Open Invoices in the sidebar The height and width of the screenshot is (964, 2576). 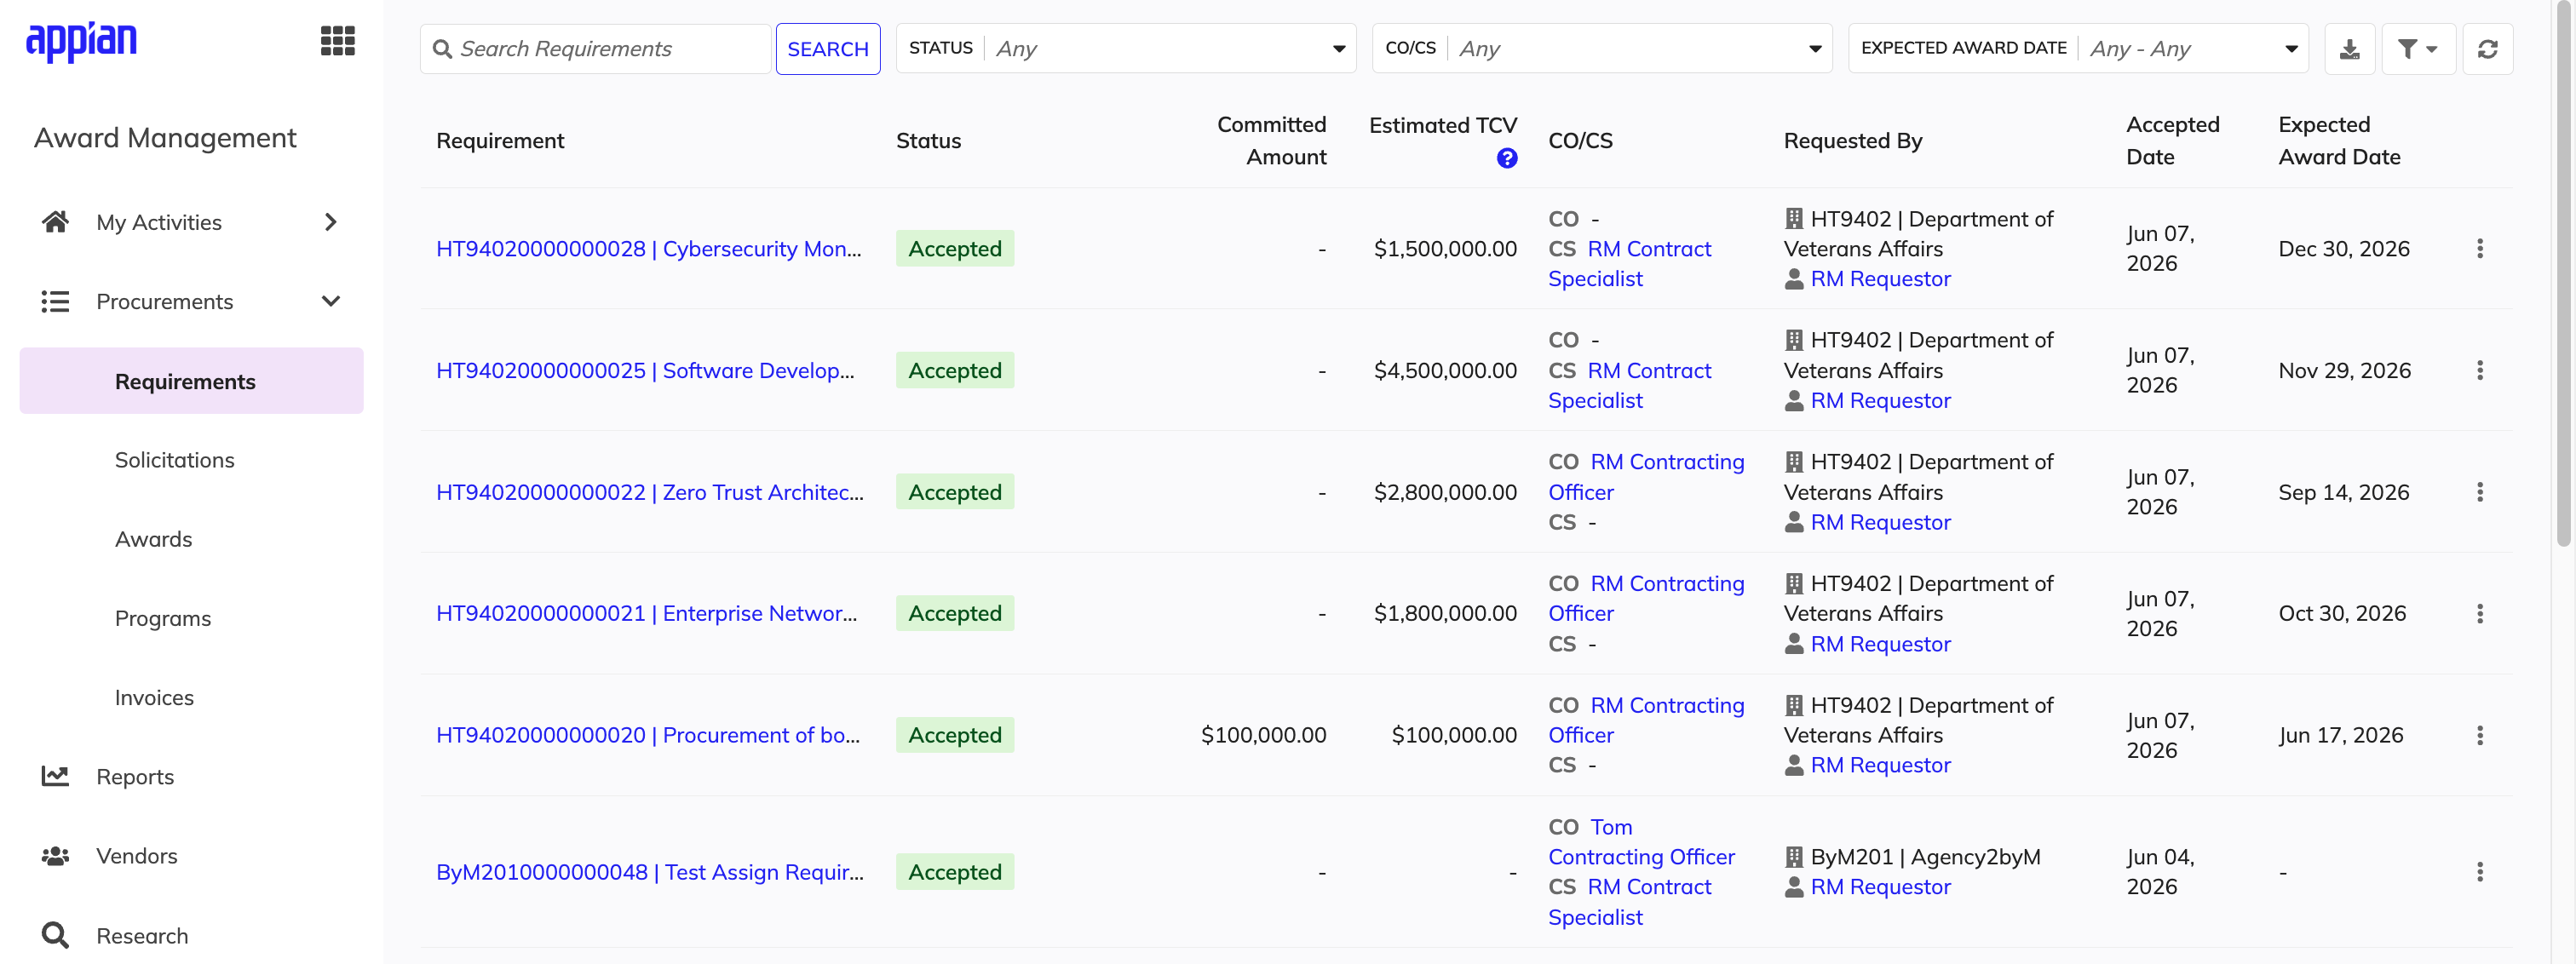(x=154, y=697)
